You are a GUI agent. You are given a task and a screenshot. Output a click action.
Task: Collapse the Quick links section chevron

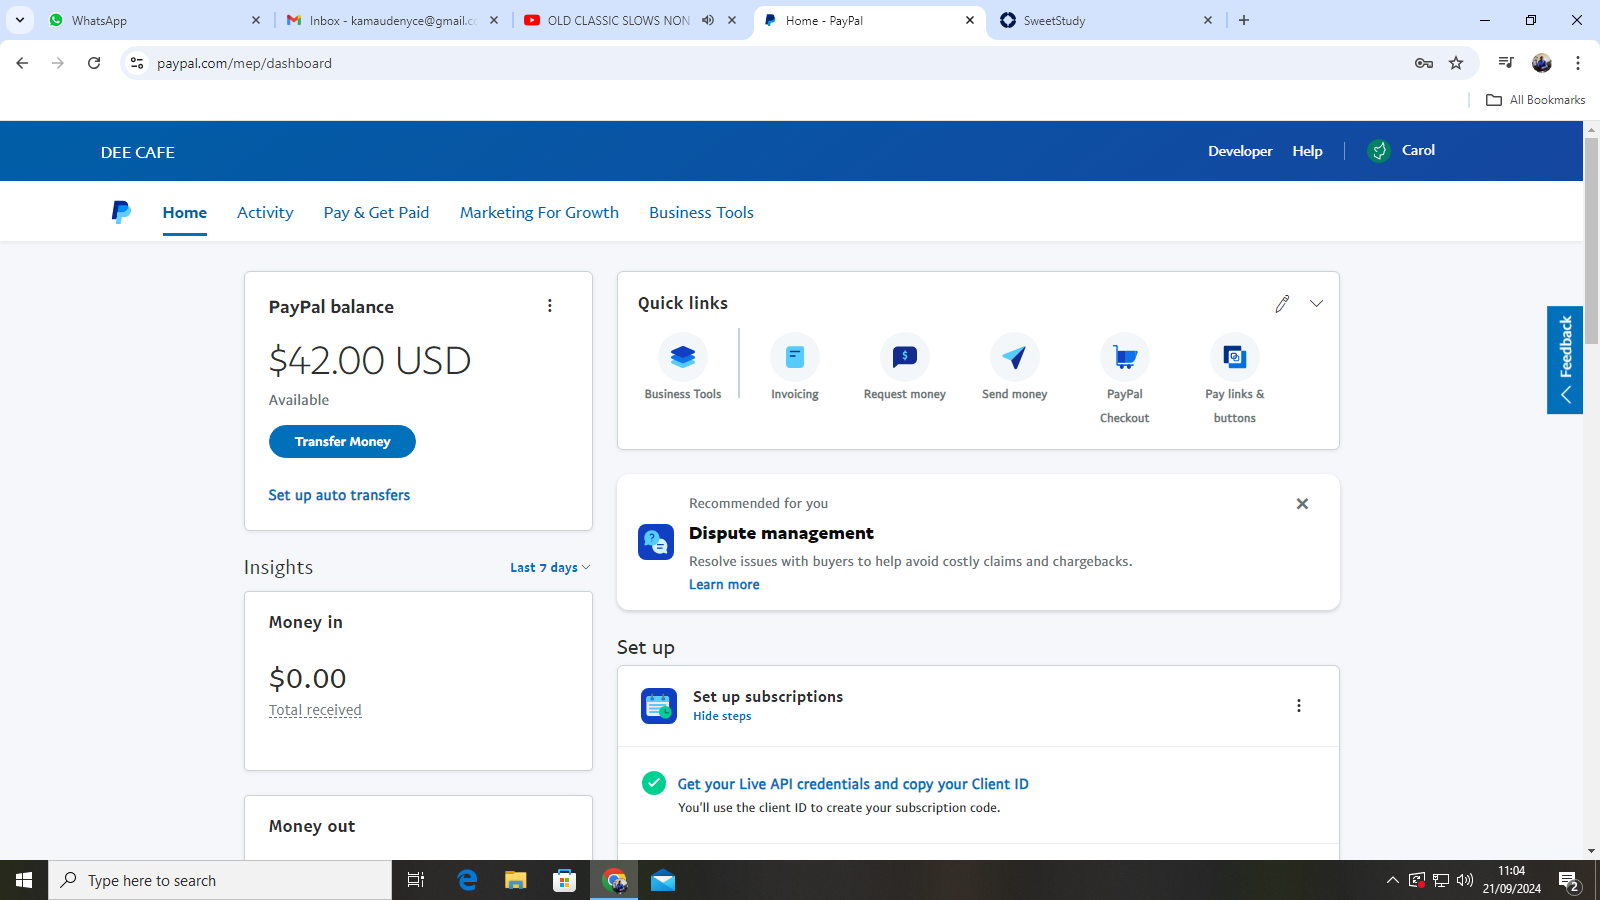pyautogui.click(x=1316, y=304)
